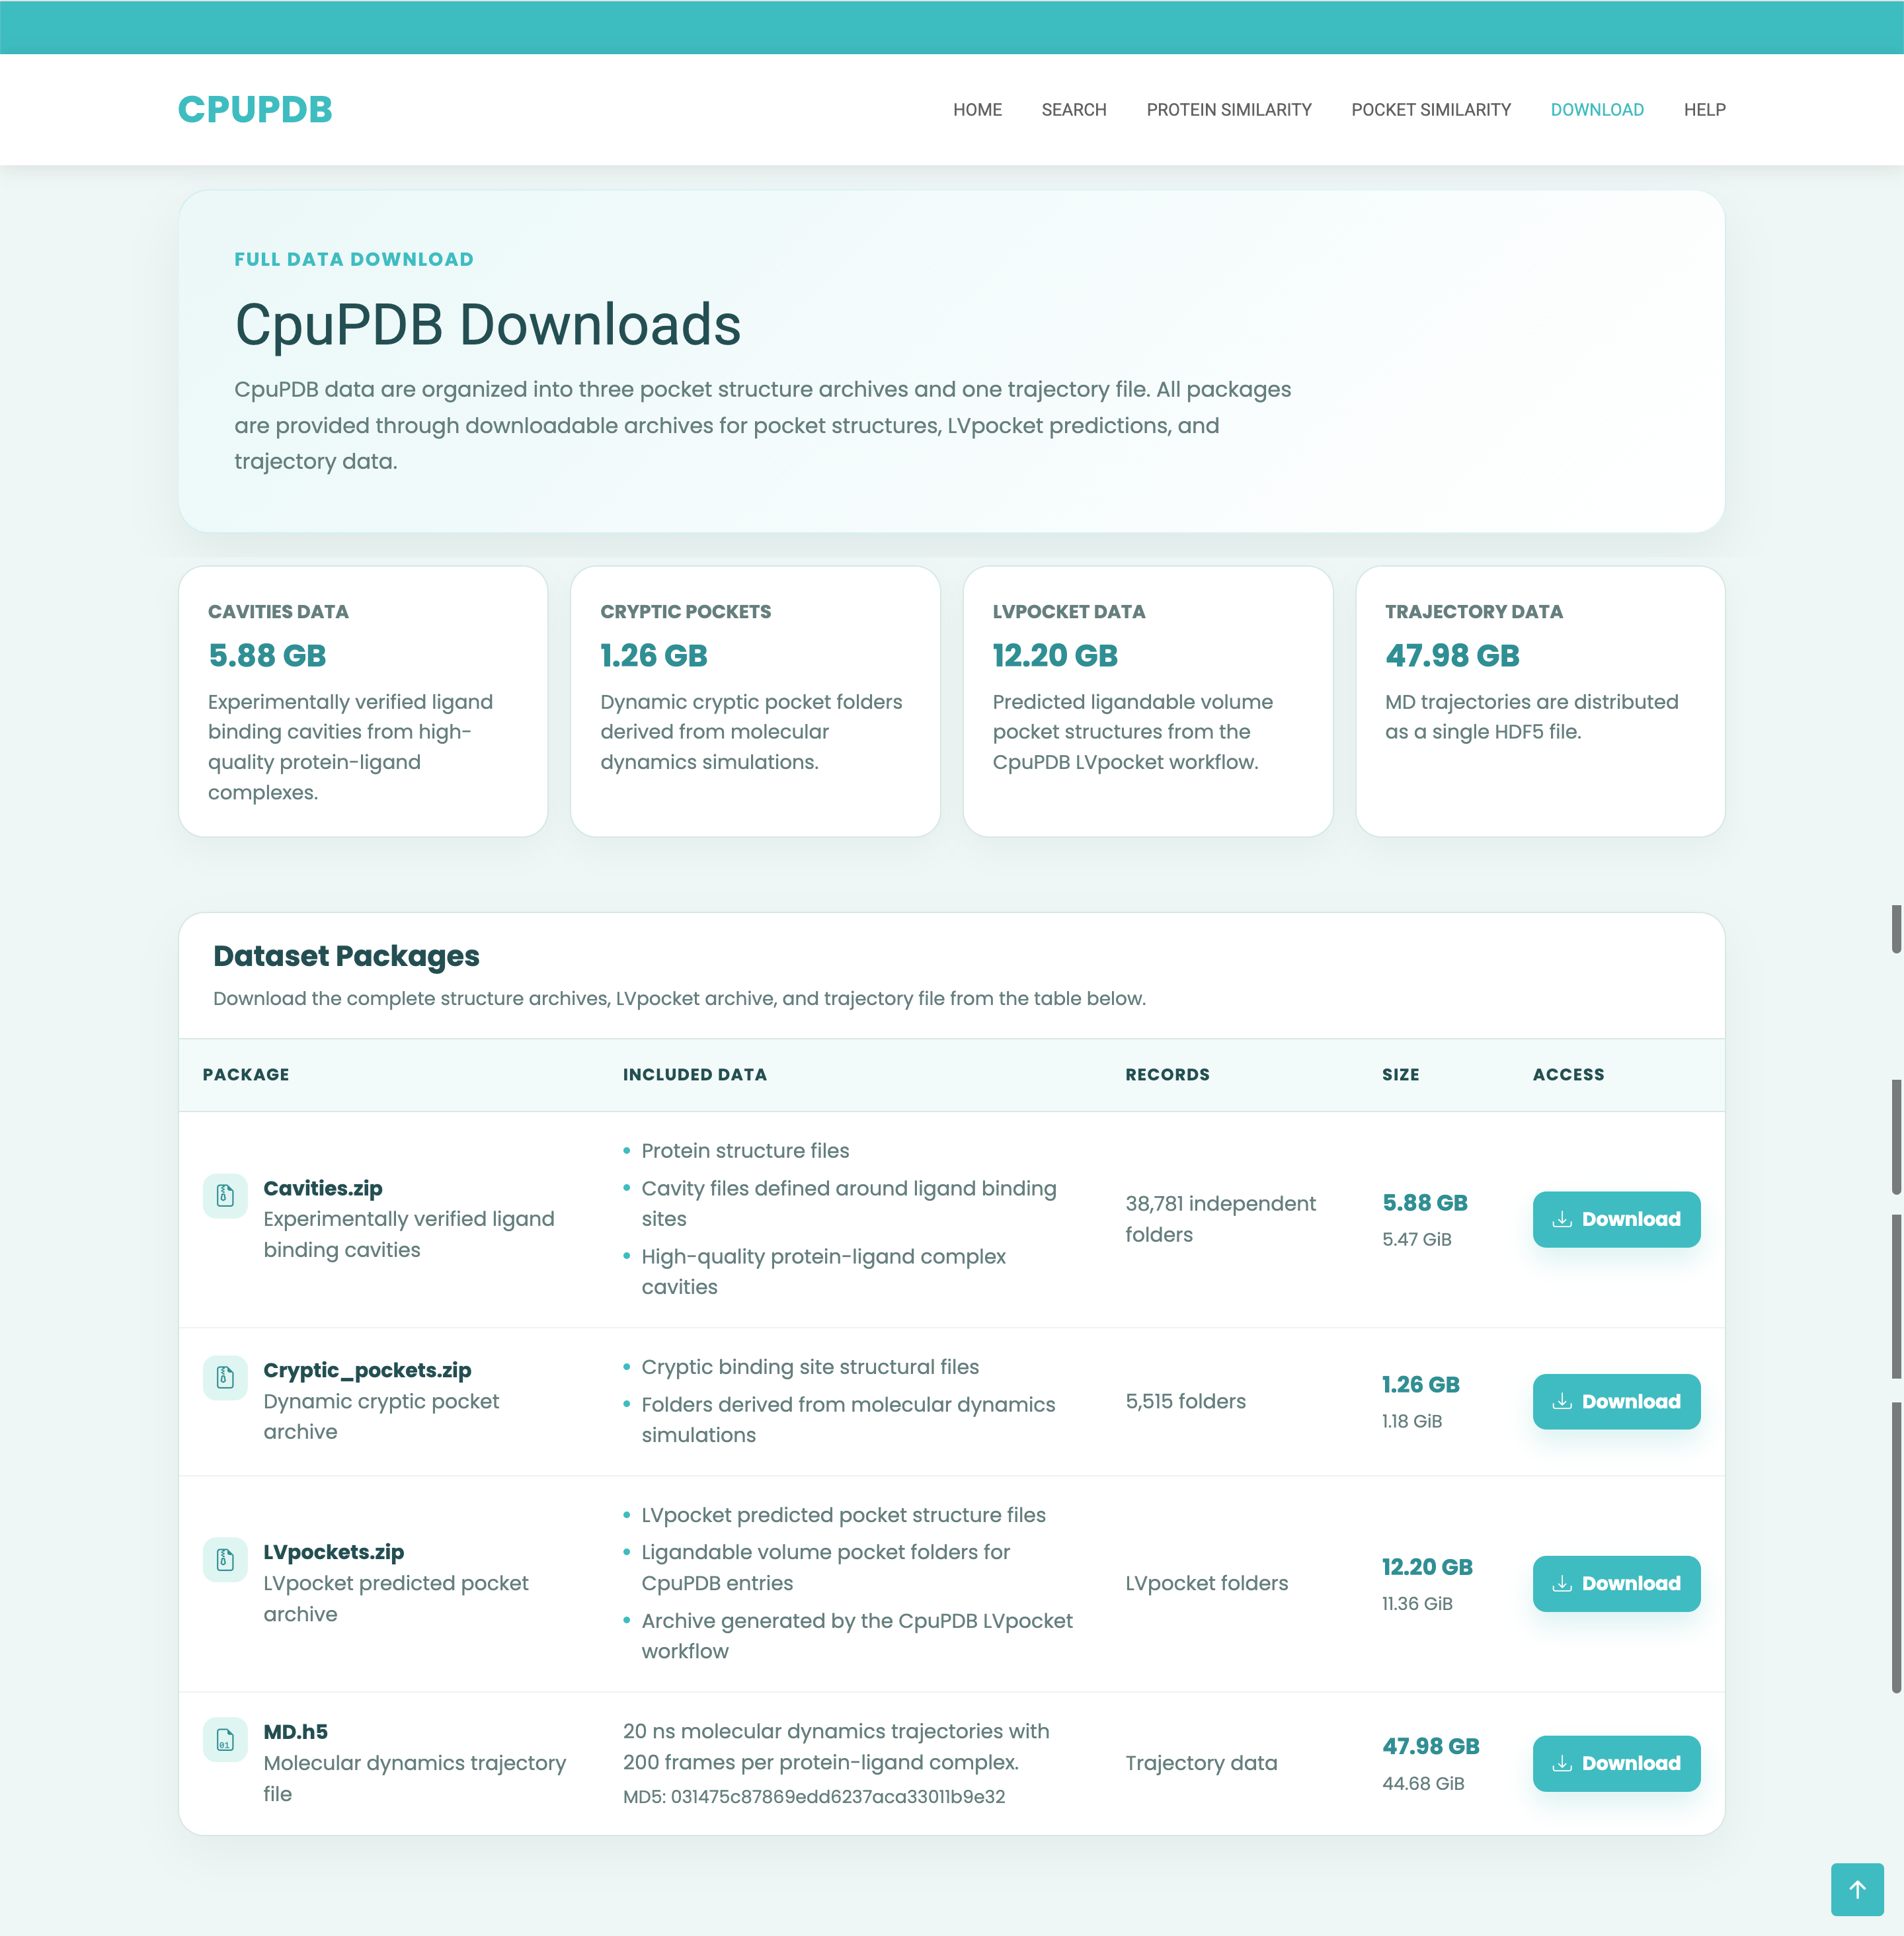Click the RECORDS column header

tap(1167, 1074)
